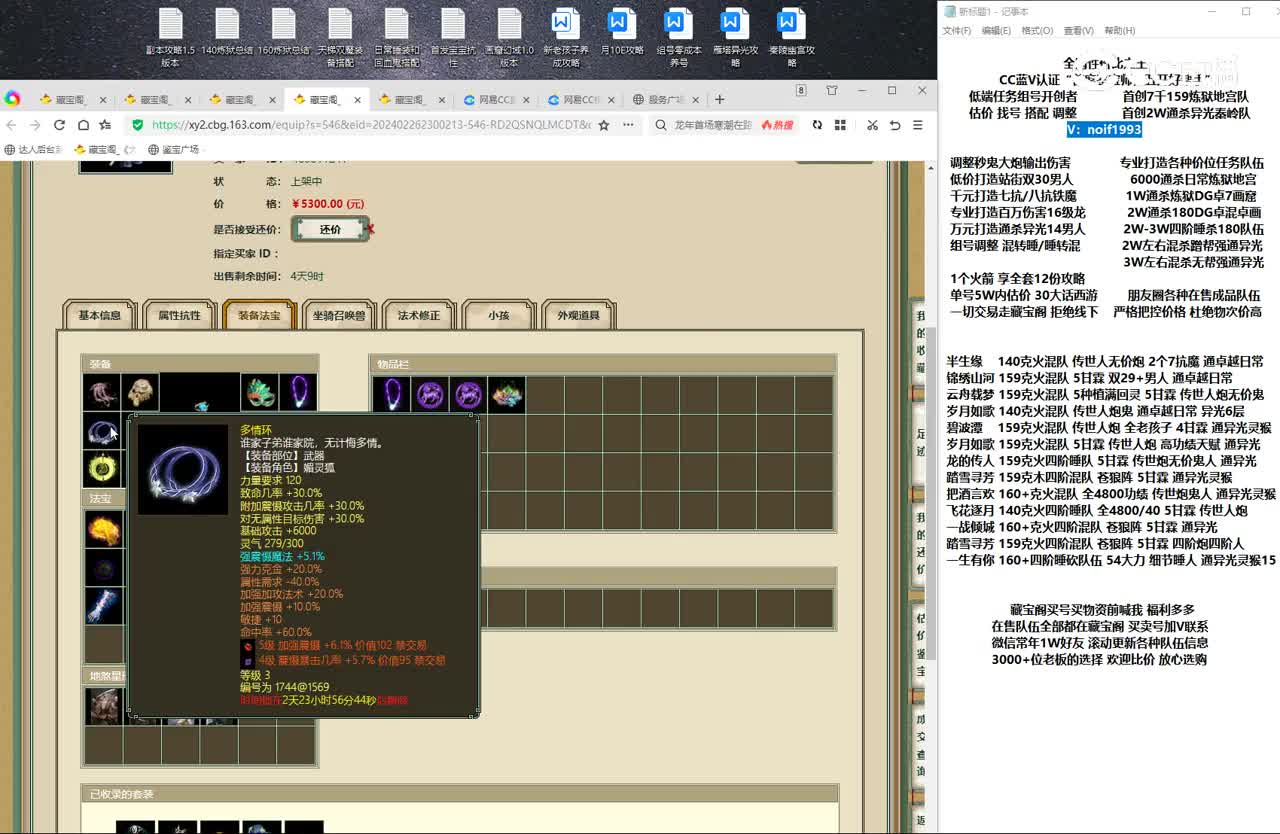Click the ¥5300.00 price text
The height and width of the screenshot is (834, 1280).
pyautogui.click(x=329, y=204)
